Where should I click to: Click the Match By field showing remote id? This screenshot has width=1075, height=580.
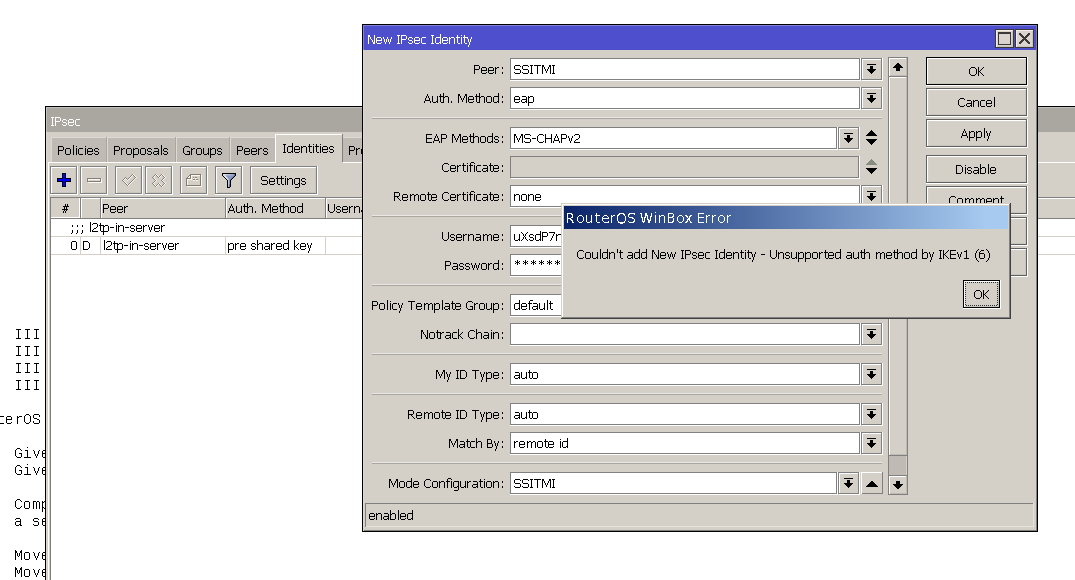(x=684, y=443)
